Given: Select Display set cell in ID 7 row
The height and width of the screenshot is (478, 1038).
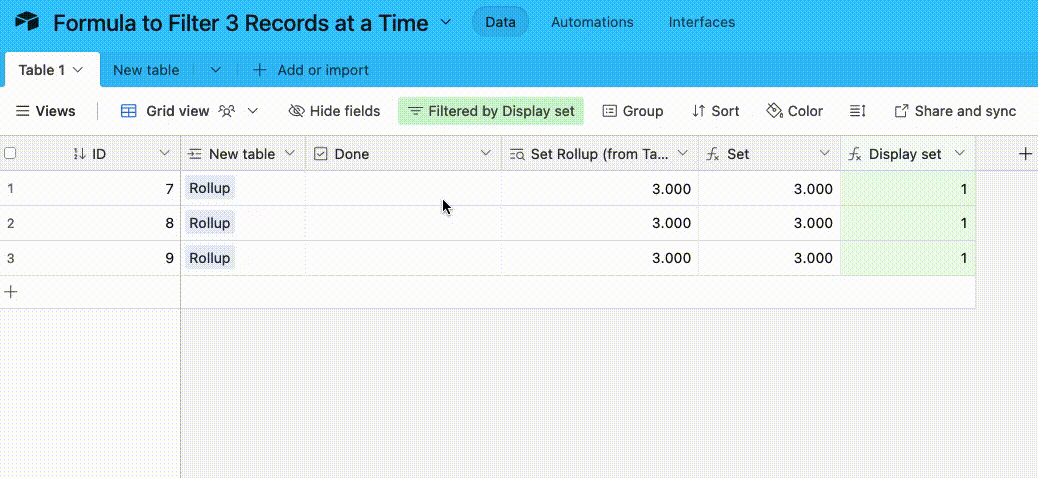Looking at the screenshot, I should 908,189.
